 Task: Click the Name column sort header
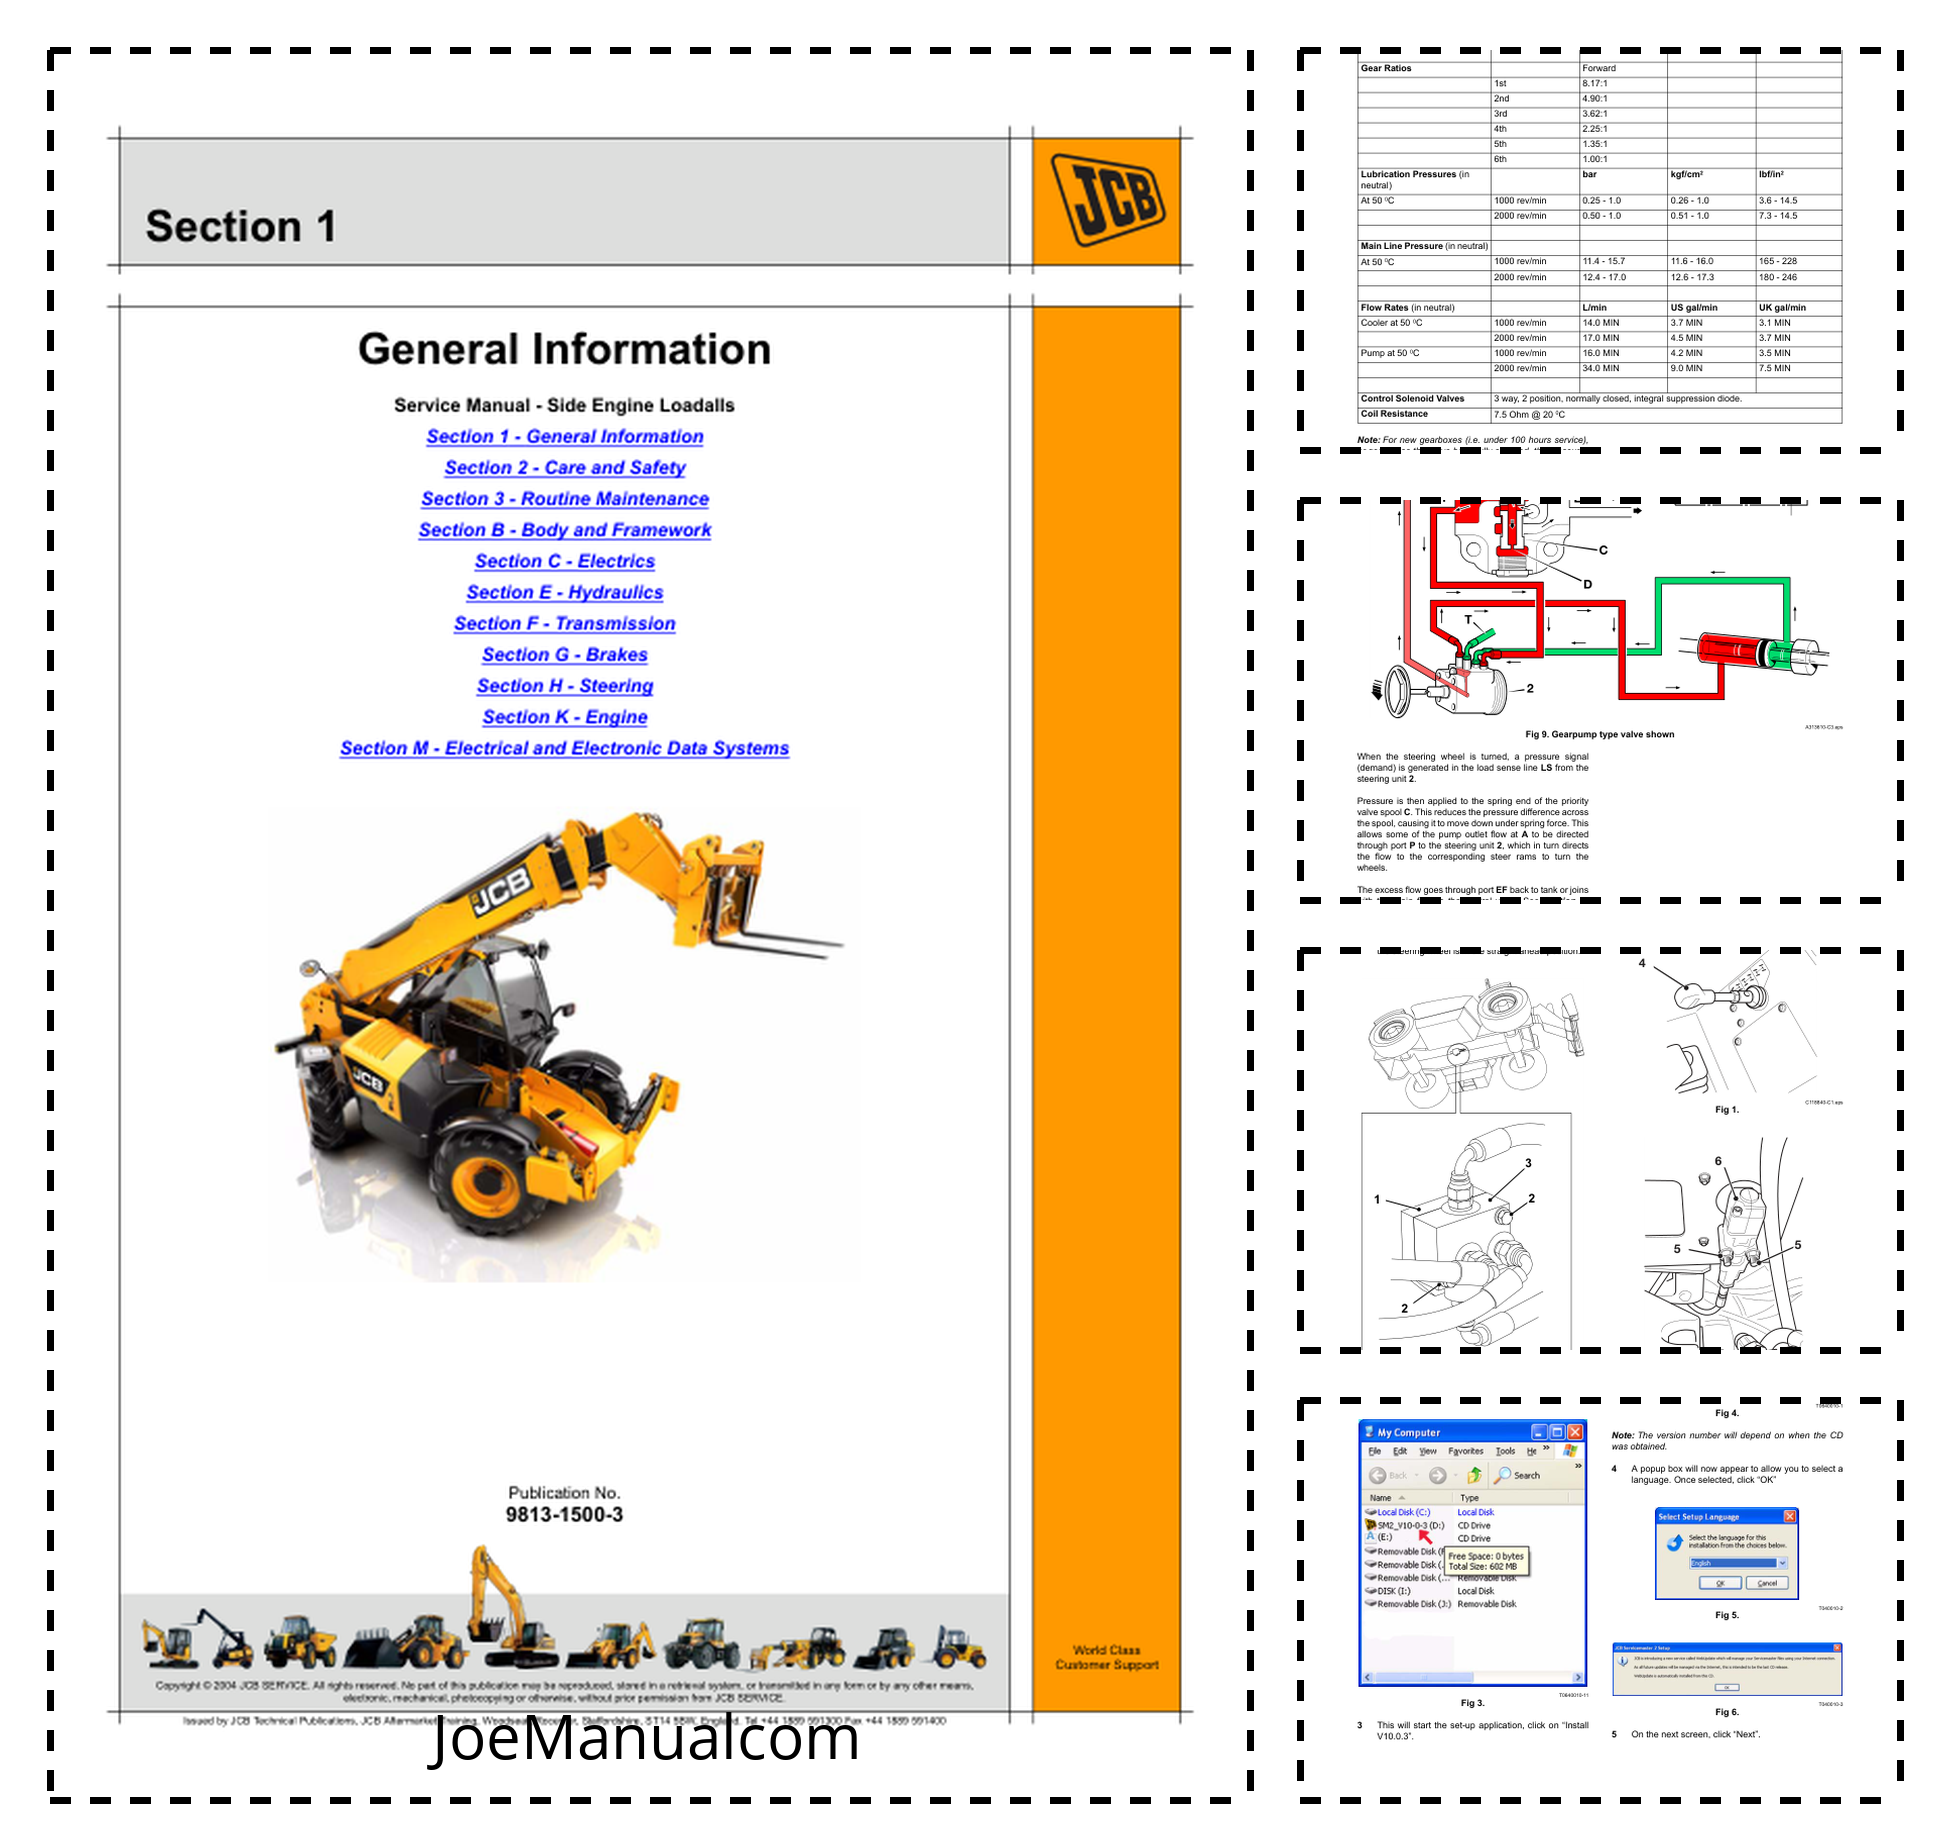pyautogui.click(x=1381, y=1498)
